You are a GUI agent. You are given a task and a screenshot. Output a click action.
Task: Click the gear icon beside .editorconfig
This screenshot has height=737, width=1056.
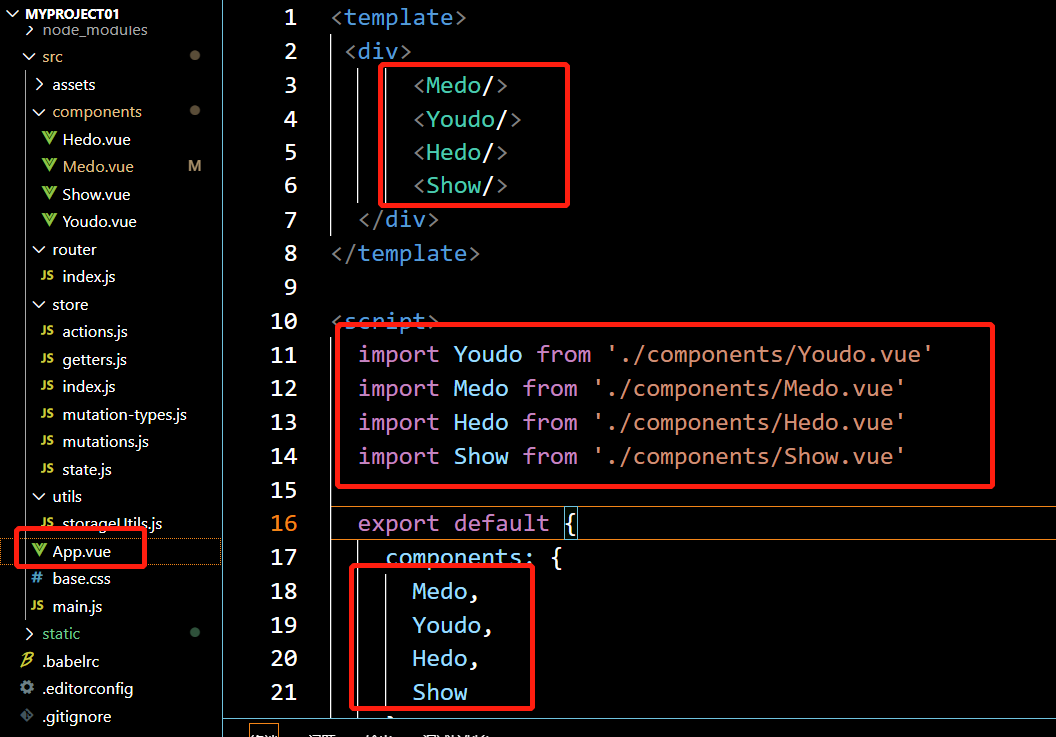(27, 688)
